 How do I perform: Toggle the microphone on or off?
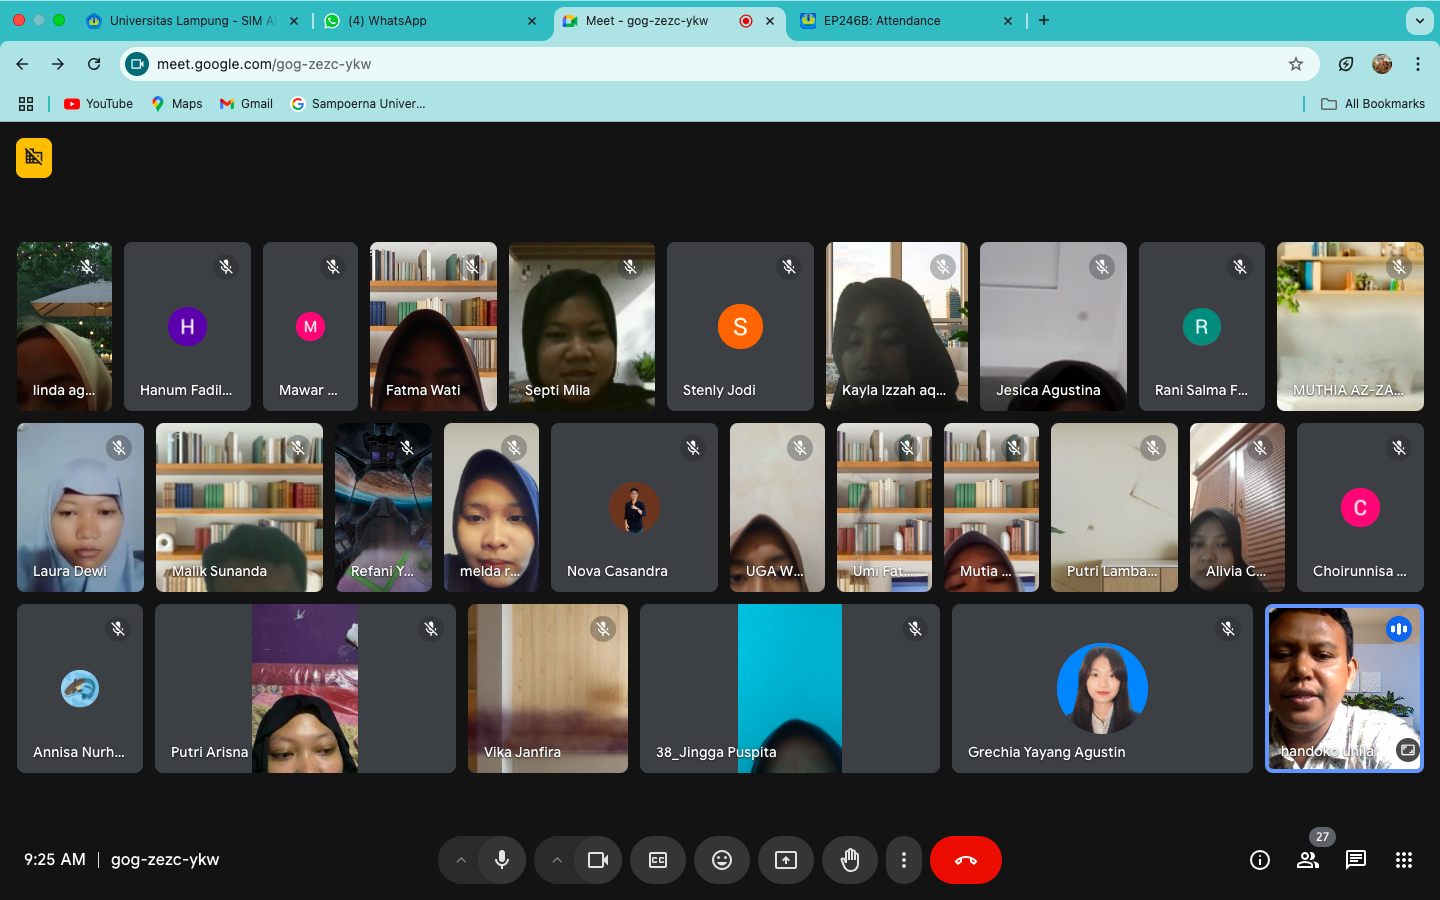pyautogui.click(x=502, y=860)
